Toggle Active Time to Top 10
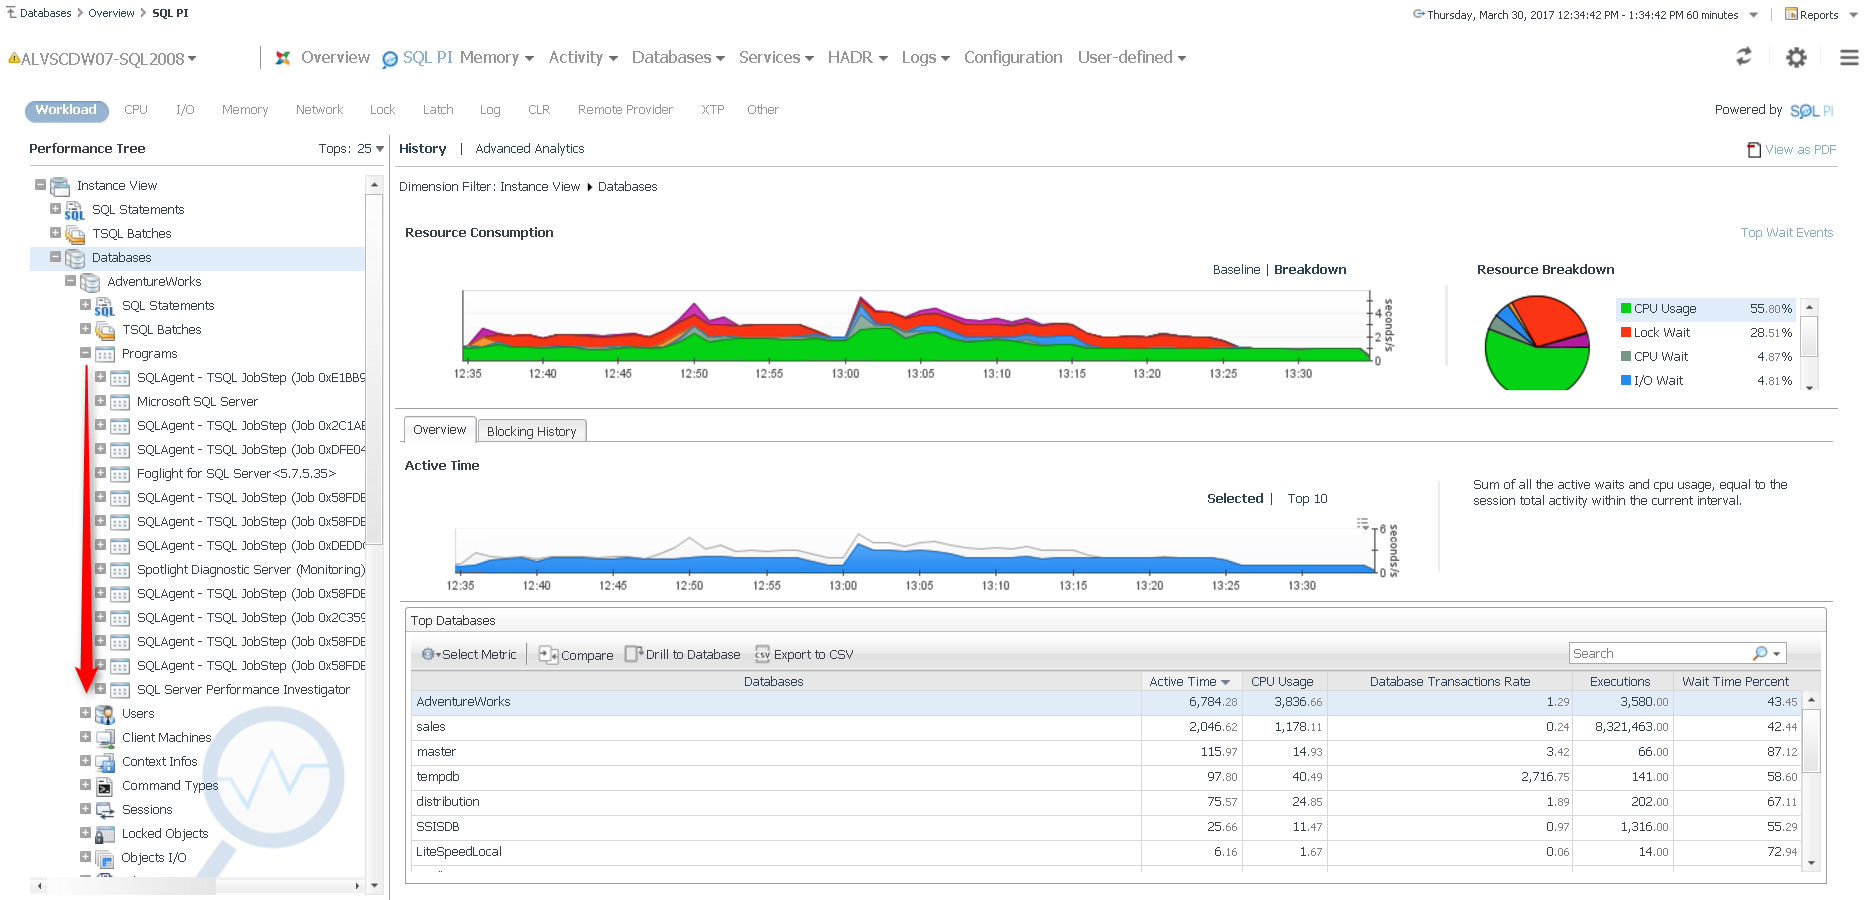 coord(1307,499)
